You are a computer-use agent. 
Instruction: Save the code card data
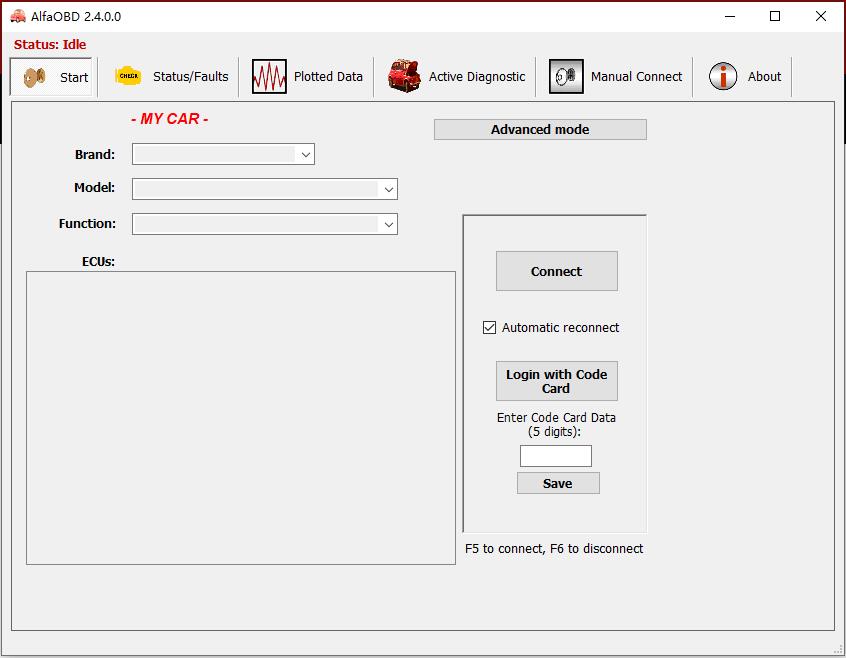[x=558, y=483]
